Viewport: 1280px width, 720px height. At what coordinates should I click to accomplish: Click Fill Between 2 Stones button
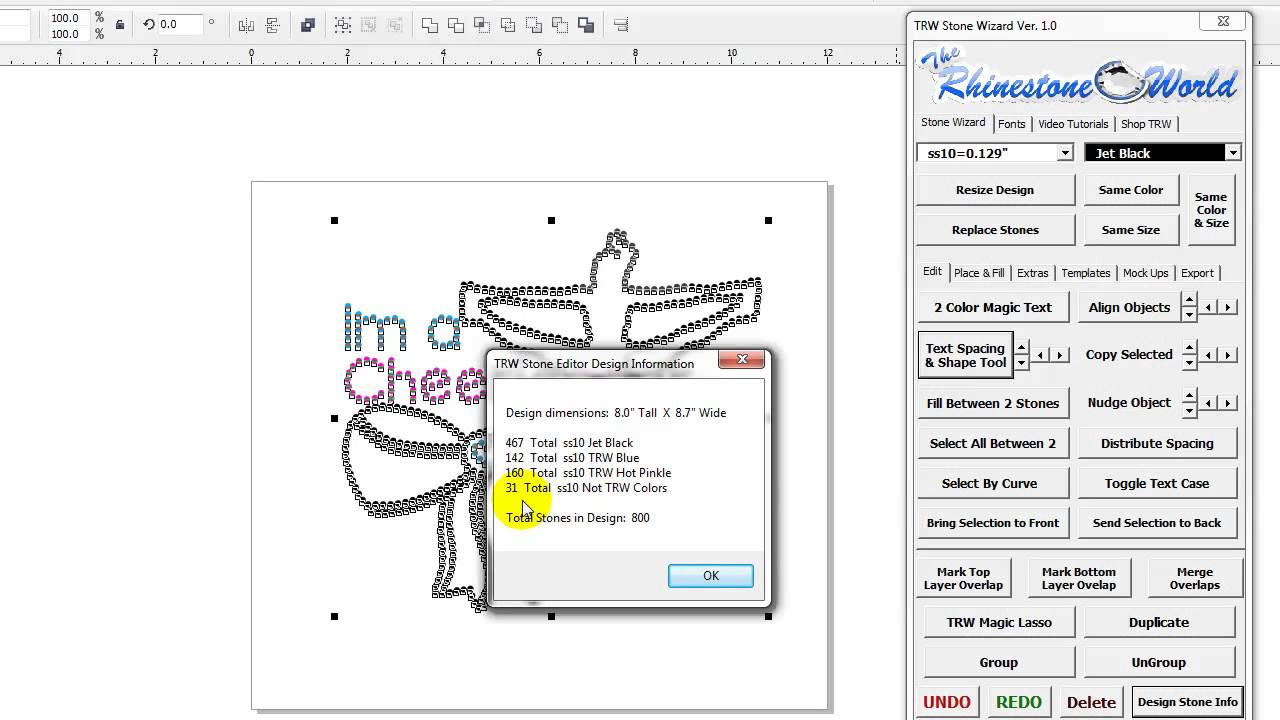coord(993,403)
